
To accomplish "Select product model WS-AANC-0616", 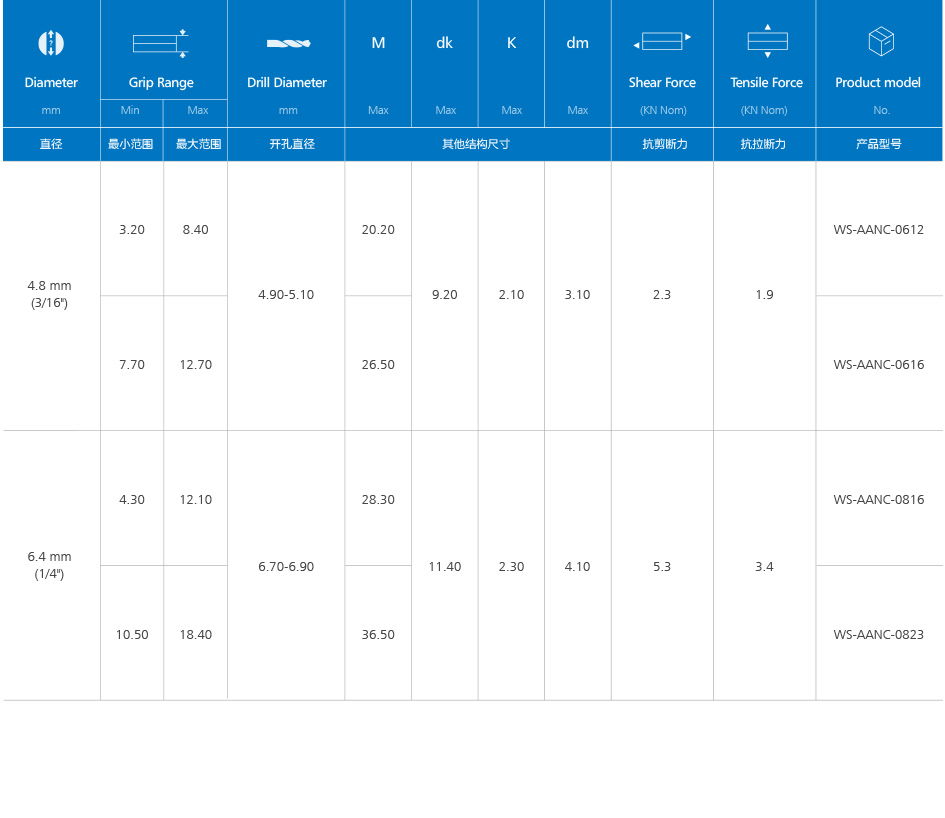I will [878, 365].
